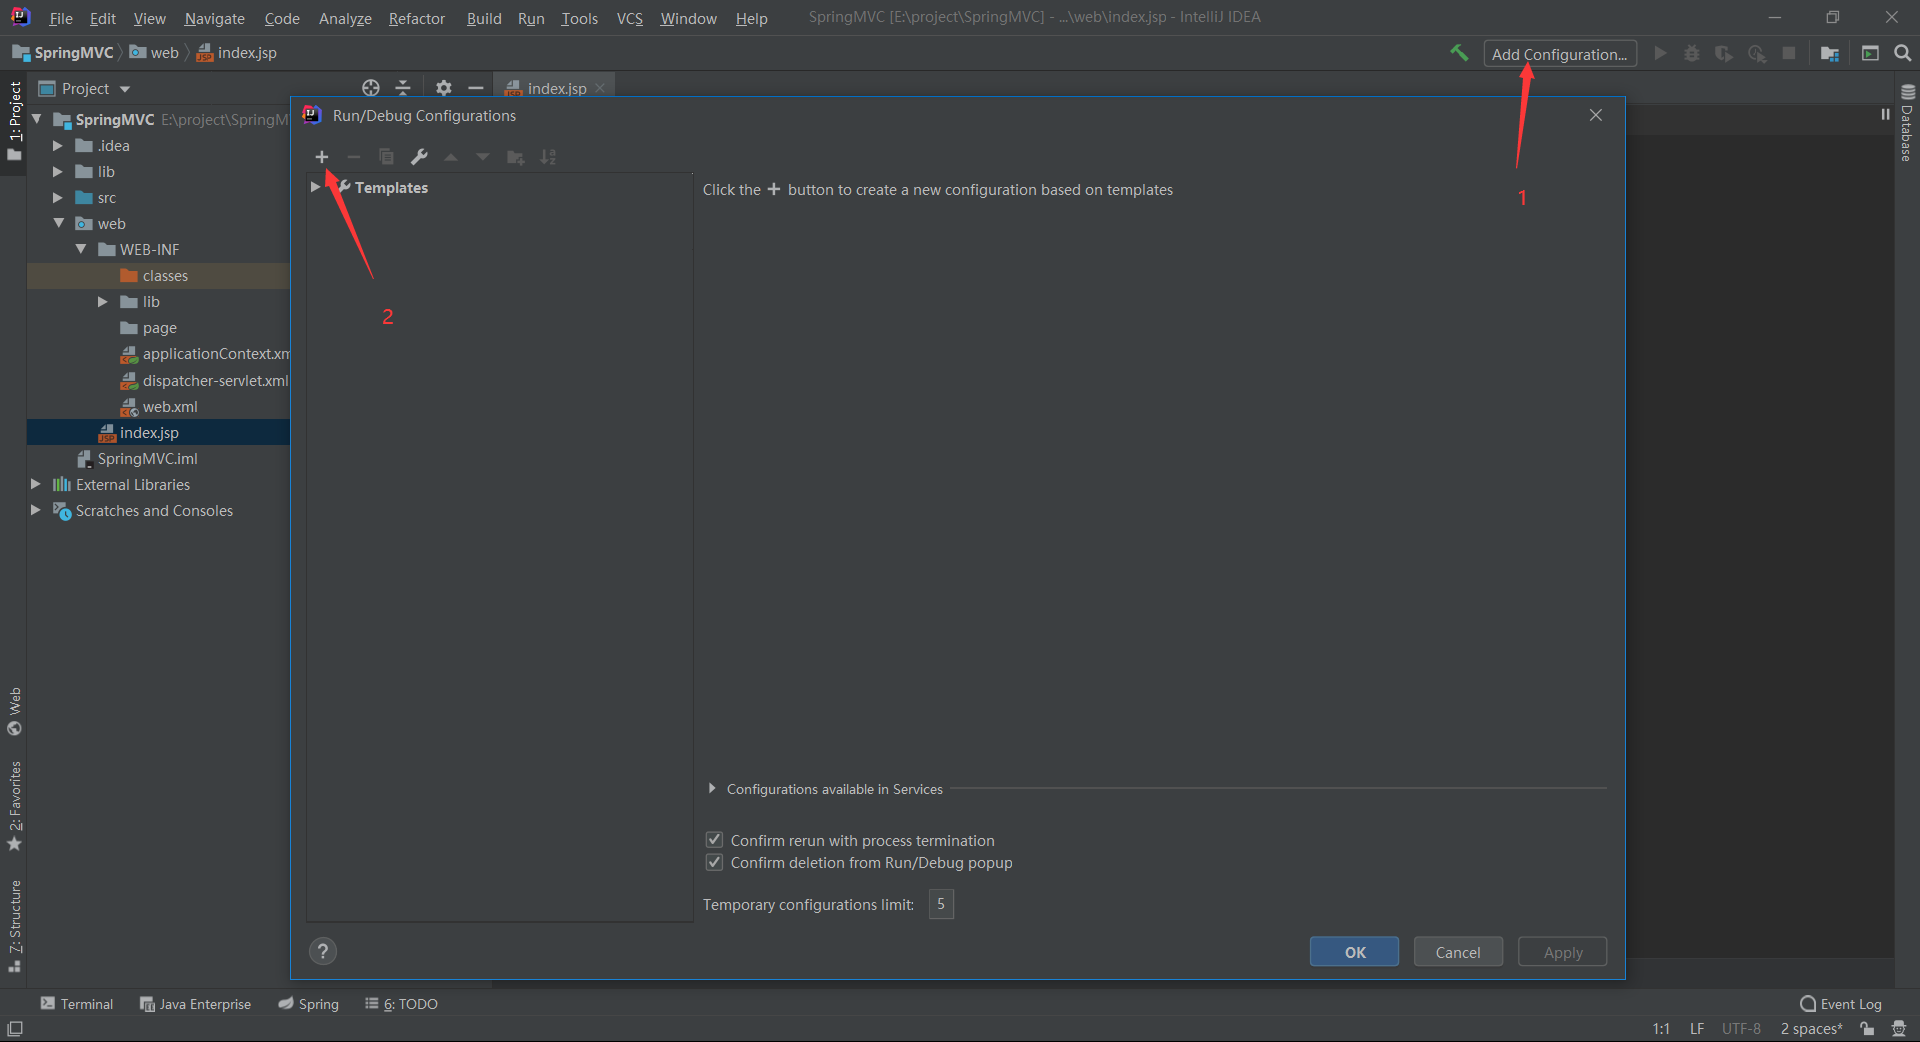Click the run with coverage icon

pos(1724,53)
